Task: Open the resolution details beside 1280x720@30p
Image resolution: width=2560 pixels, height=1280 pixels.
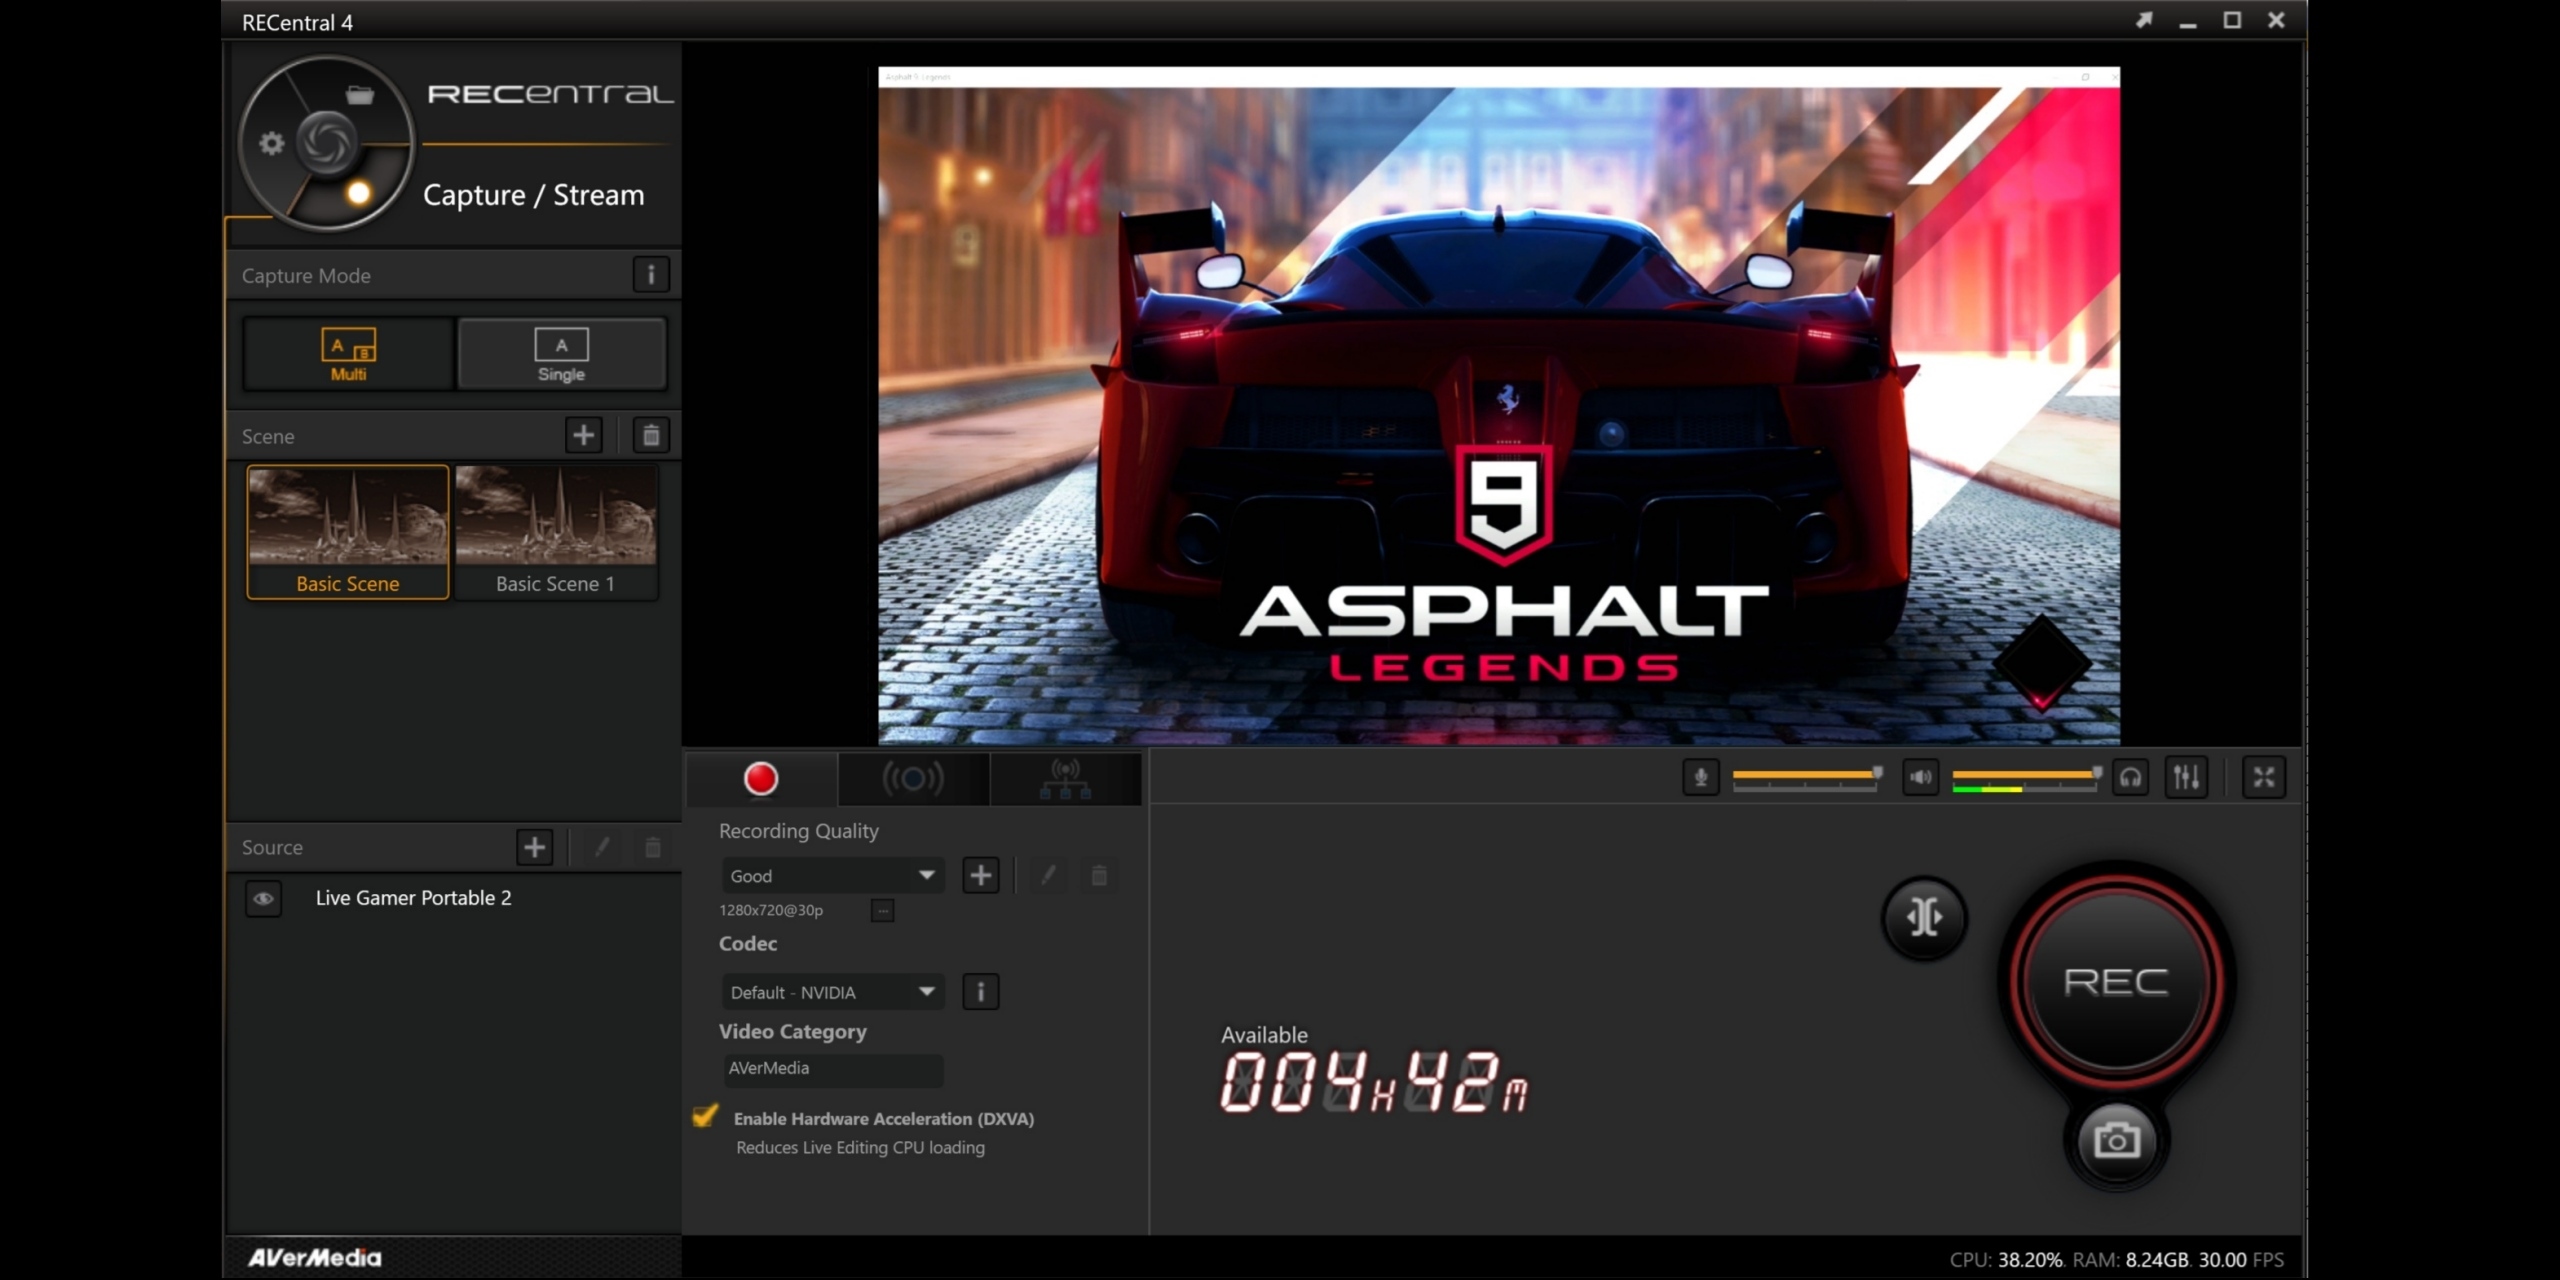Action: pyautogui.click(x=882, y=910)
